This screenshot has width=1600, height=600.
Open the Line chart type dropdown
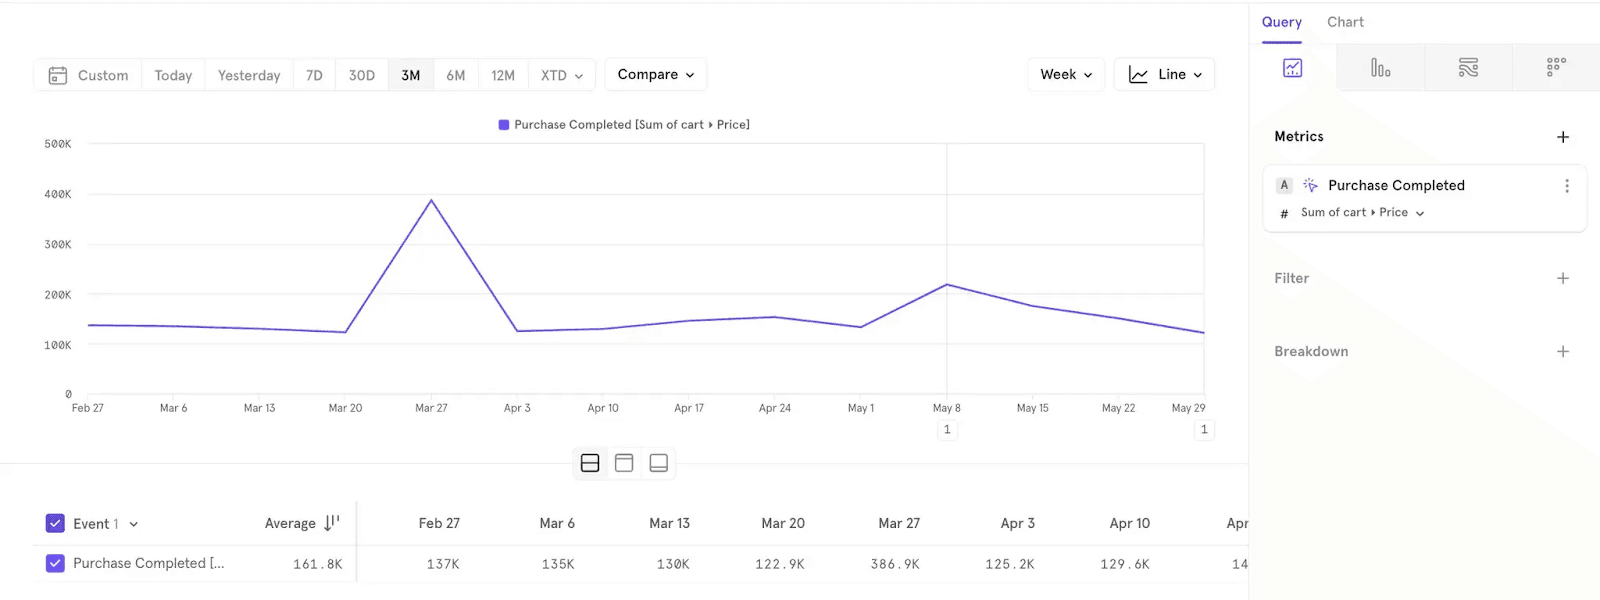point(1164,75)
